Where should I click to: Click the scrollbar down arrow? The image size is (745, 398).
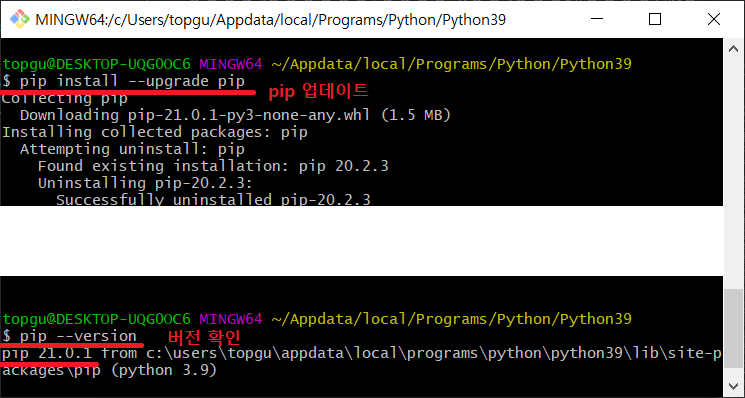pos(733,386)
